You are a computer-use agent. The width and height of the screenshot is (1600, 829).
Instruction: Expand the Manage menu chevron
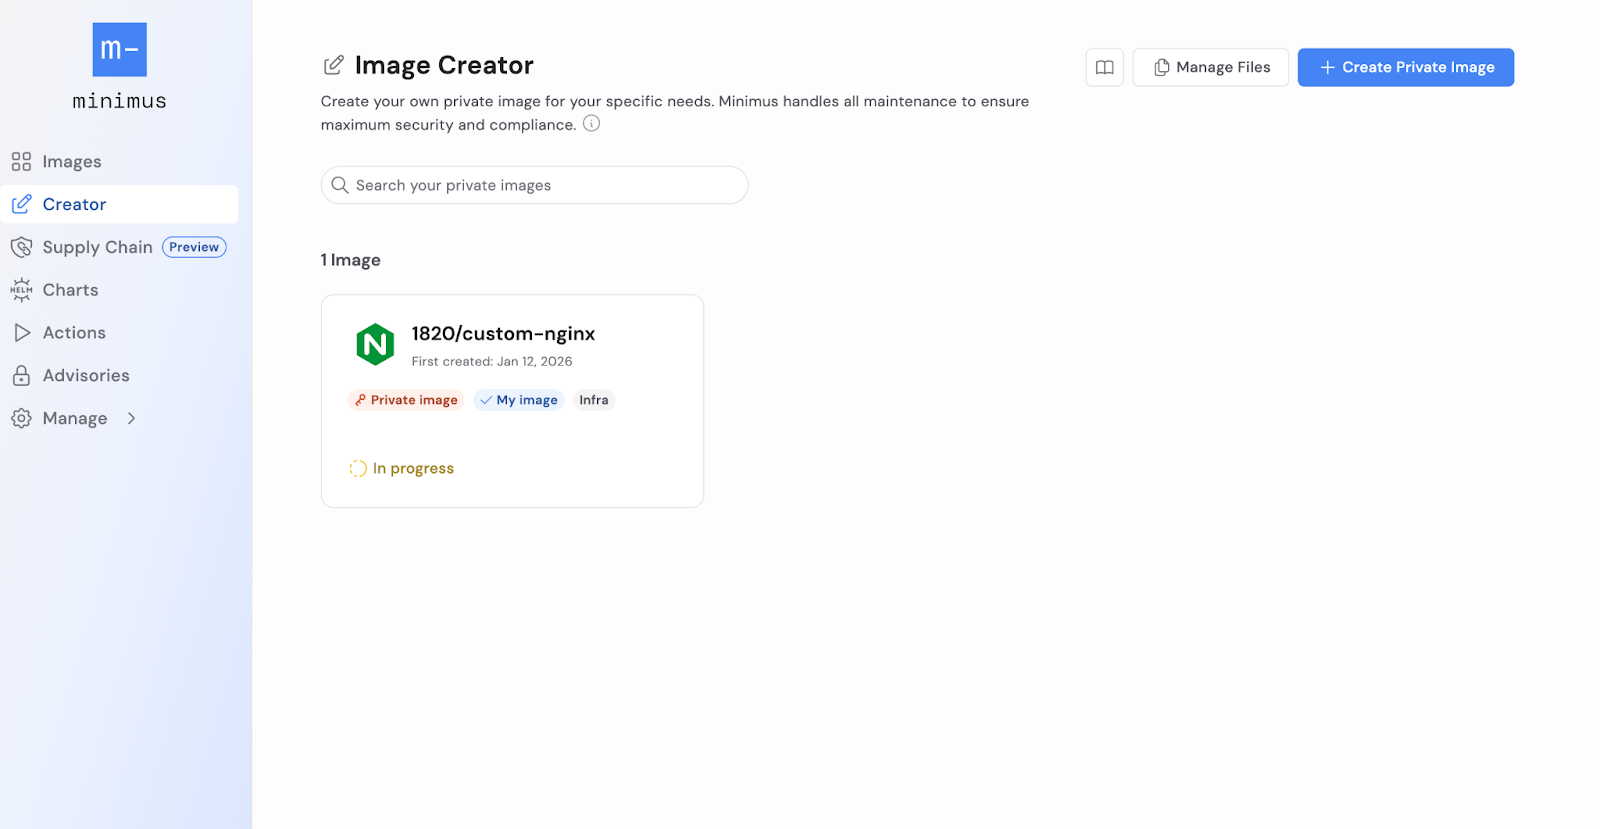[131, 418]
